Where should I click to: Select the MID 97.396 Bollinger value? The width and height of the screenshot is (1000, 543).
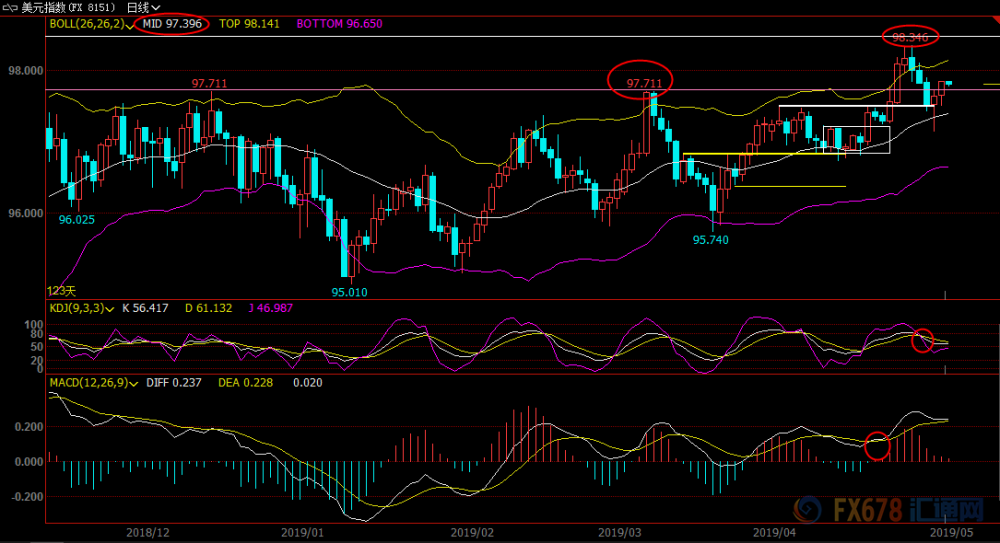coord(172,24)
